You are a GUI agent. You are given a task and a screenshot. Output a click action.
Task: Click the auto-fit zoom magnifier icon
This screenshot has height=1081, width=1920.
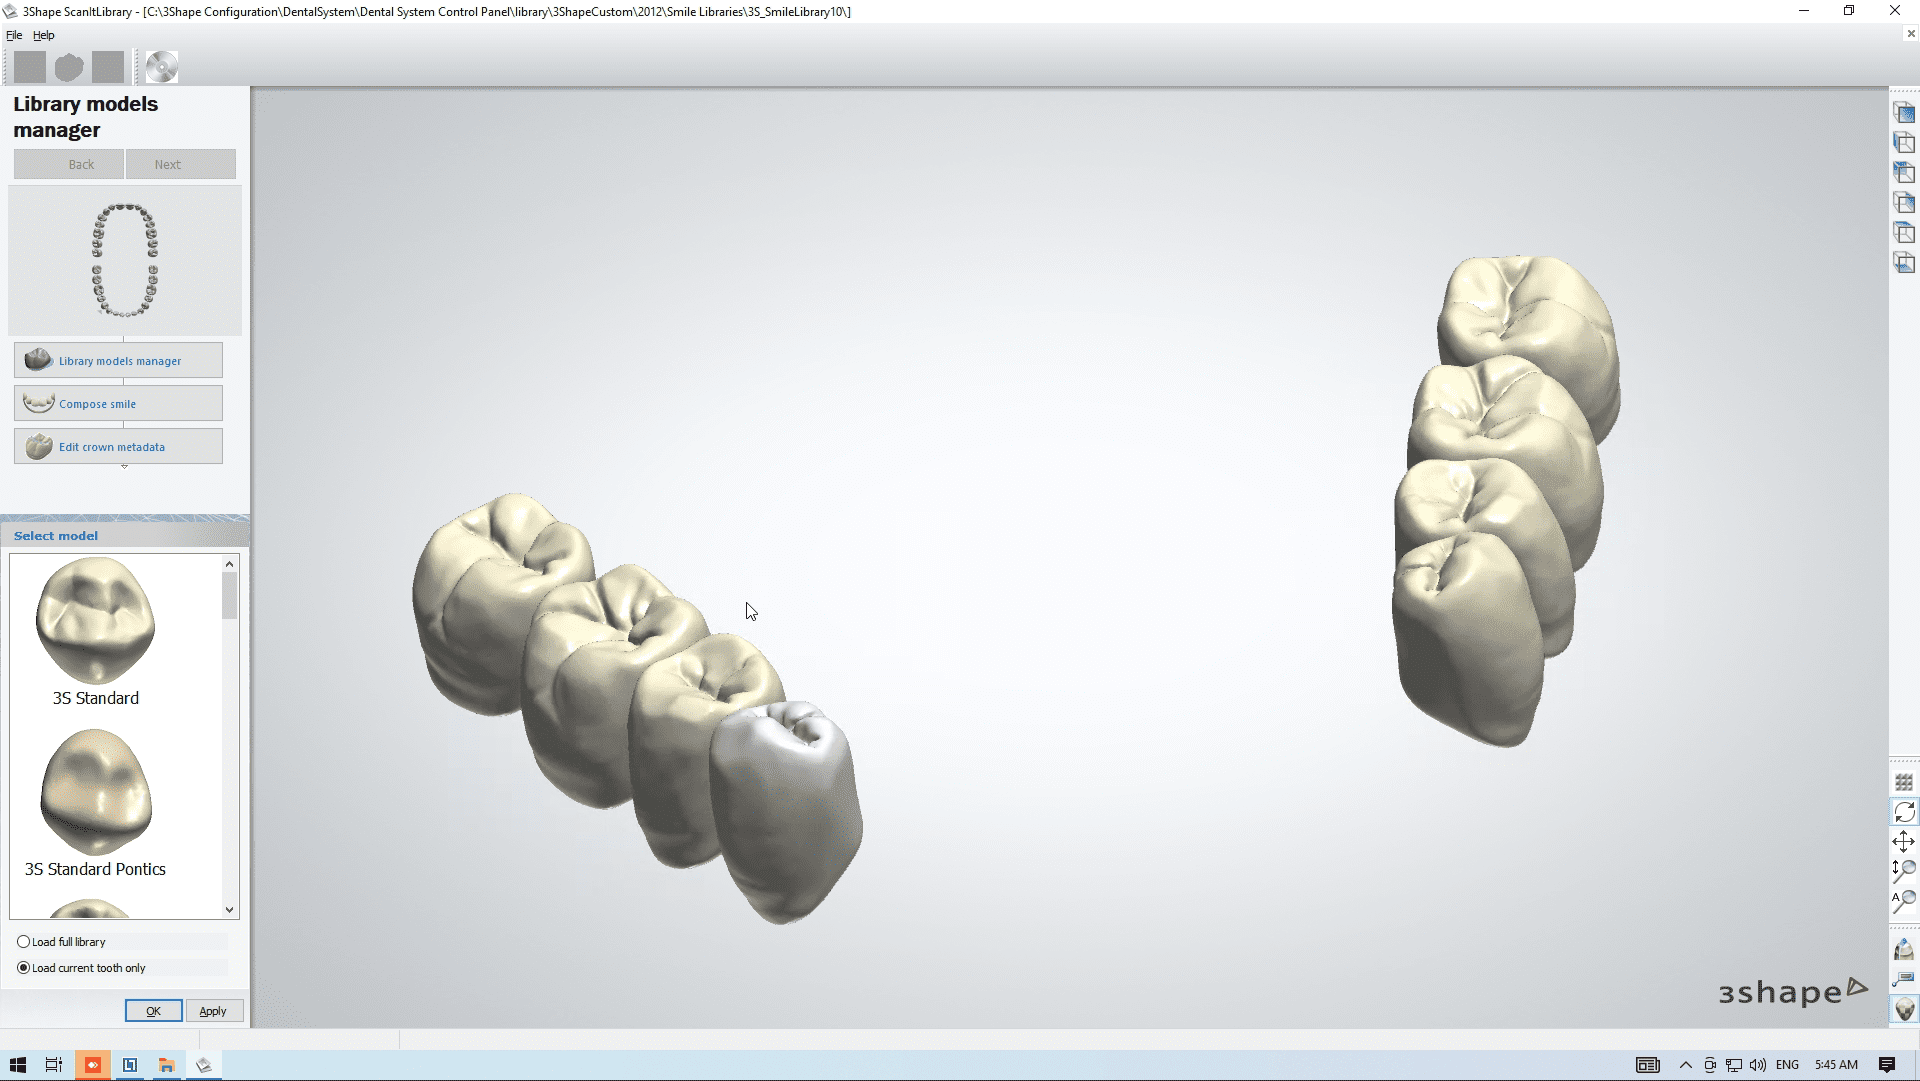coord(1904,900)
